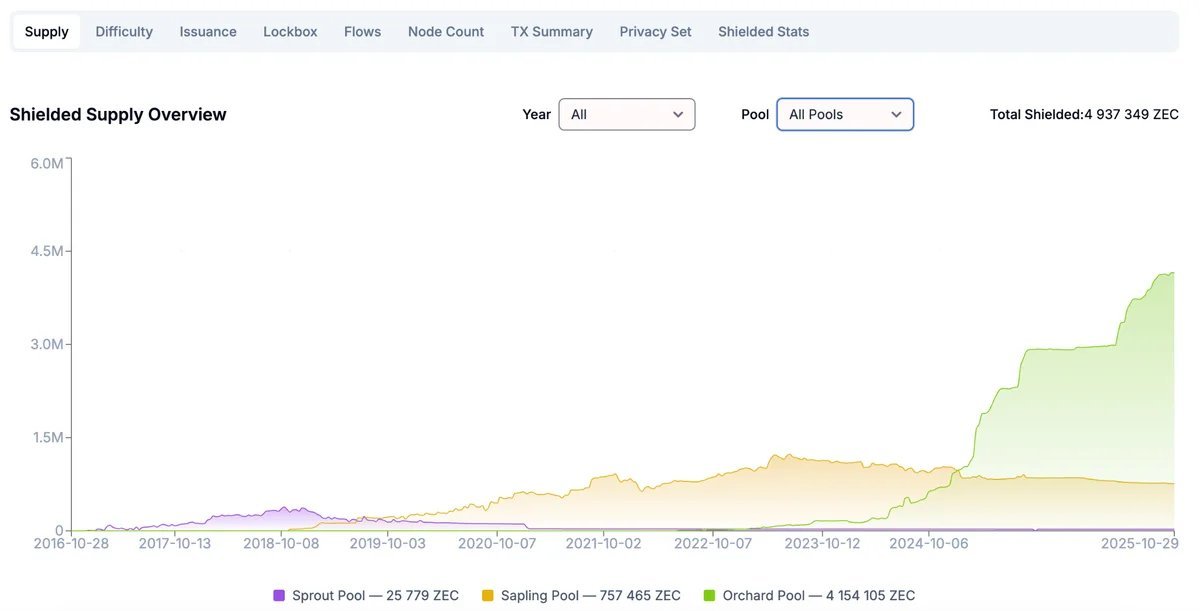Viewport: 1200px width, 611px height.
Task: Open the Node Count tab
Action: point(446,32)
